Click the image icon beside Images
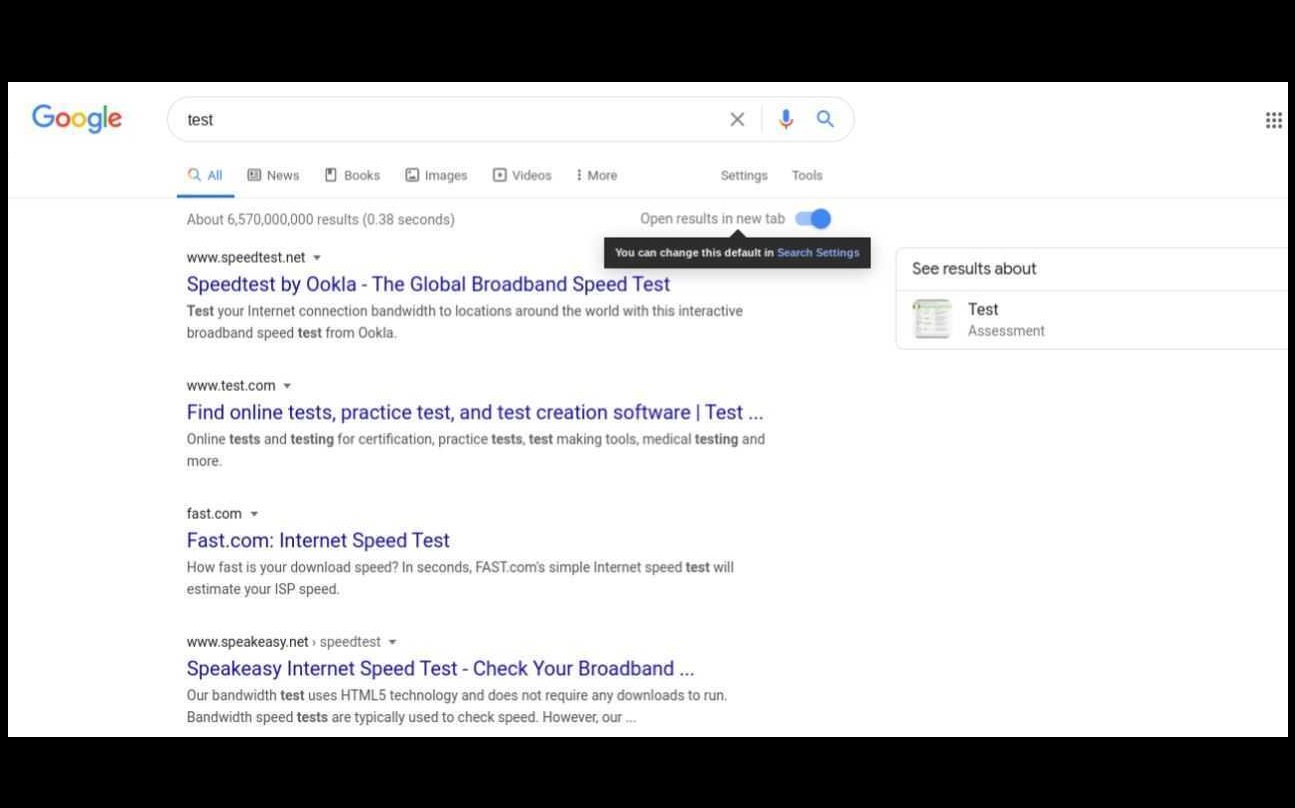This screenshot has height=808, width=1295. click(x=414, y=174)
